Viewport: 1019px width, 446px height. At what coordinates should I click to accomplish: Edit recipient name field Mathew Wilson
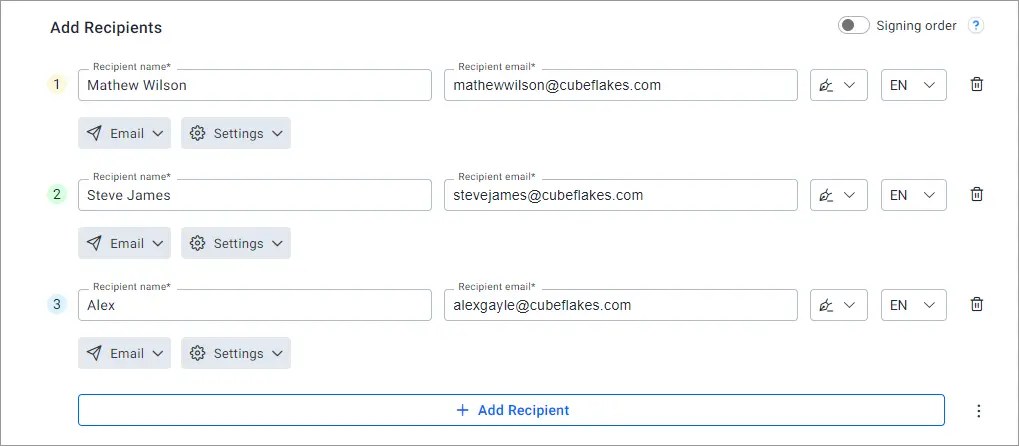(255, 85)
